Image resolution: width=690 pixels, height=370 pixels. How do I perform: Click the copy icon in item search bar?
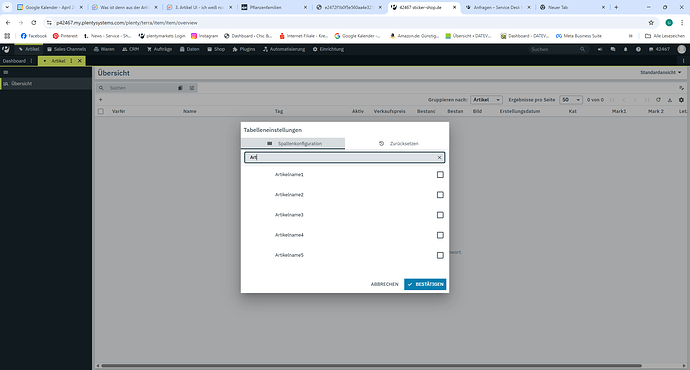(180, 88)
